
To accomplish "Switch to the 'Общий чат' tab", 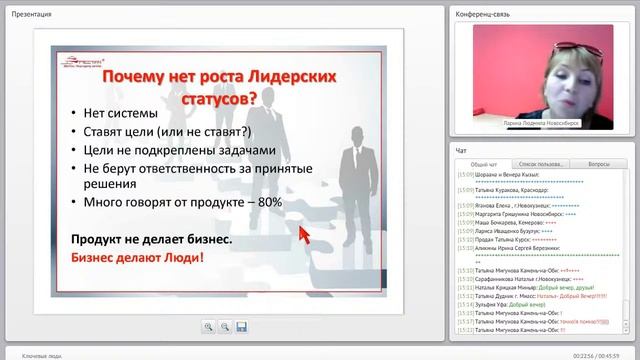I will click(x=484, y=164).
